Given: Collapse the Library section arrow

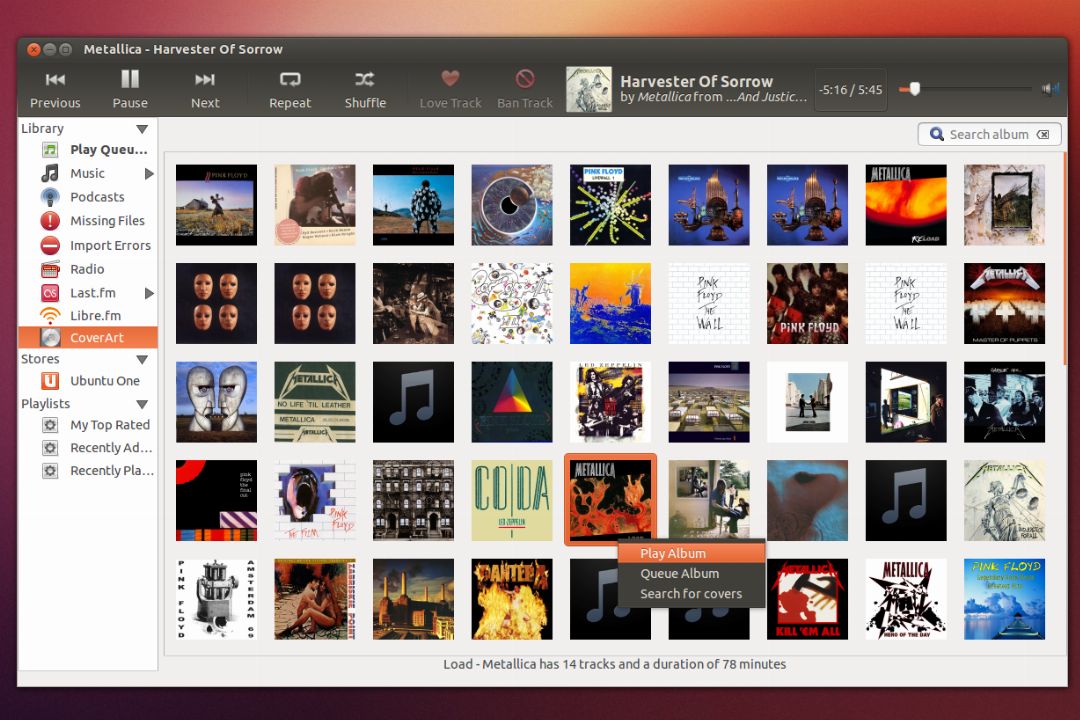Looking at the screenshot, I should click(x=142, y=129).
